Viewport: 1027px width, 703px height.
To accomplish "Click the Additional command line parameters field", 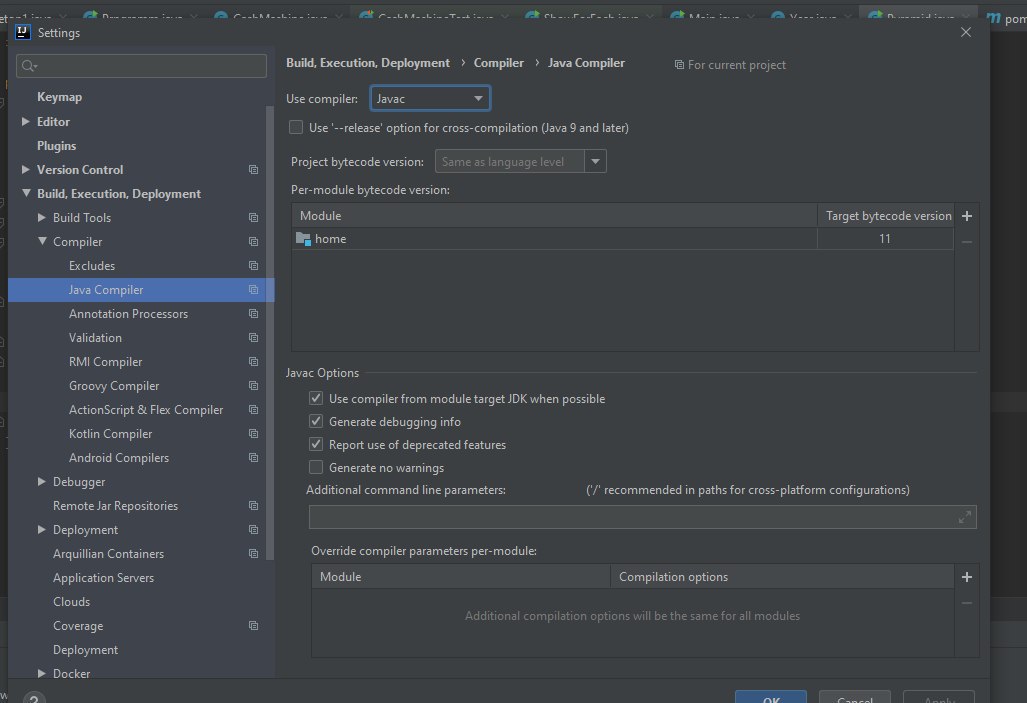I will (643, 517).
